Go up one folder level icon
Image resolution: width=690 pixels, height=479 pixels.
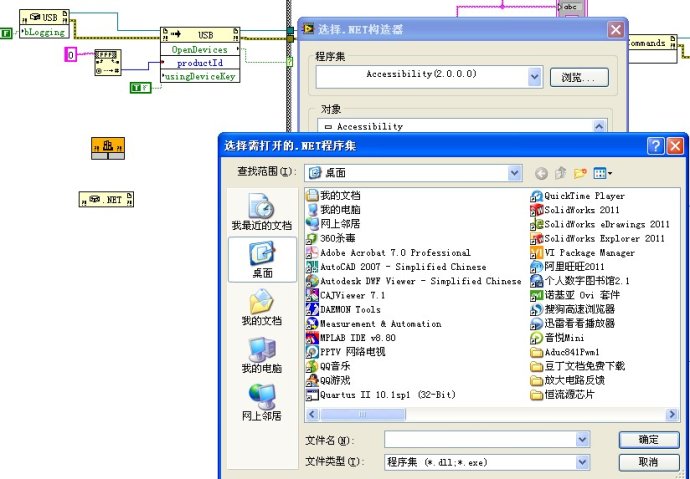[x=561, y=173]
